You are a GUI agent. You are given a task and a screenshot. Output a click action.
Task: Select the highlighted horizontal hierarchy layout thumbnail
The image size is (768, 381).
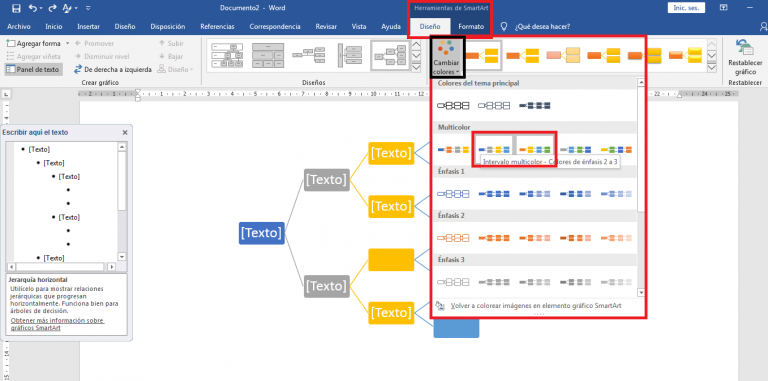pyautogui.click(x=389, y=55)
